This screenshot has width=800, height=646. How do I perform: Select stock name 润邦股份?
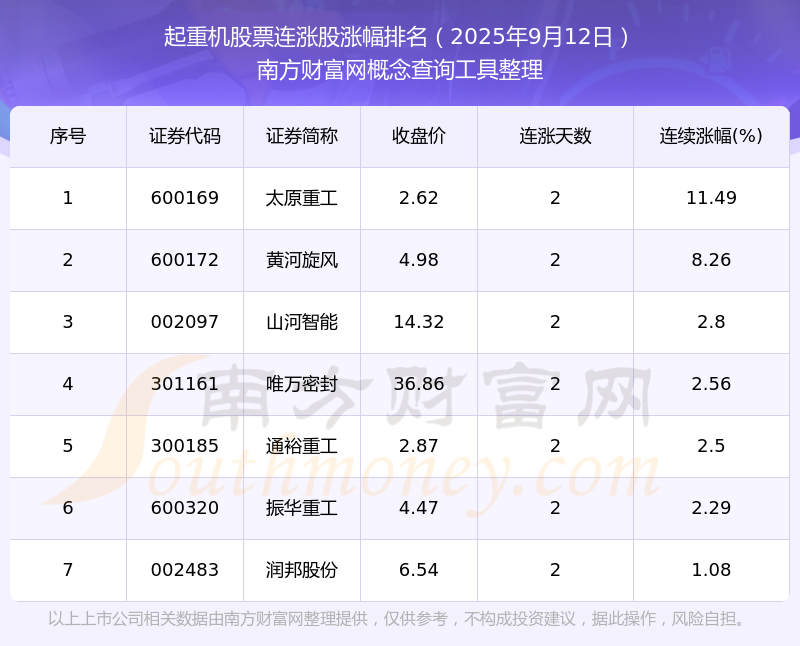[x=302, y=570]
